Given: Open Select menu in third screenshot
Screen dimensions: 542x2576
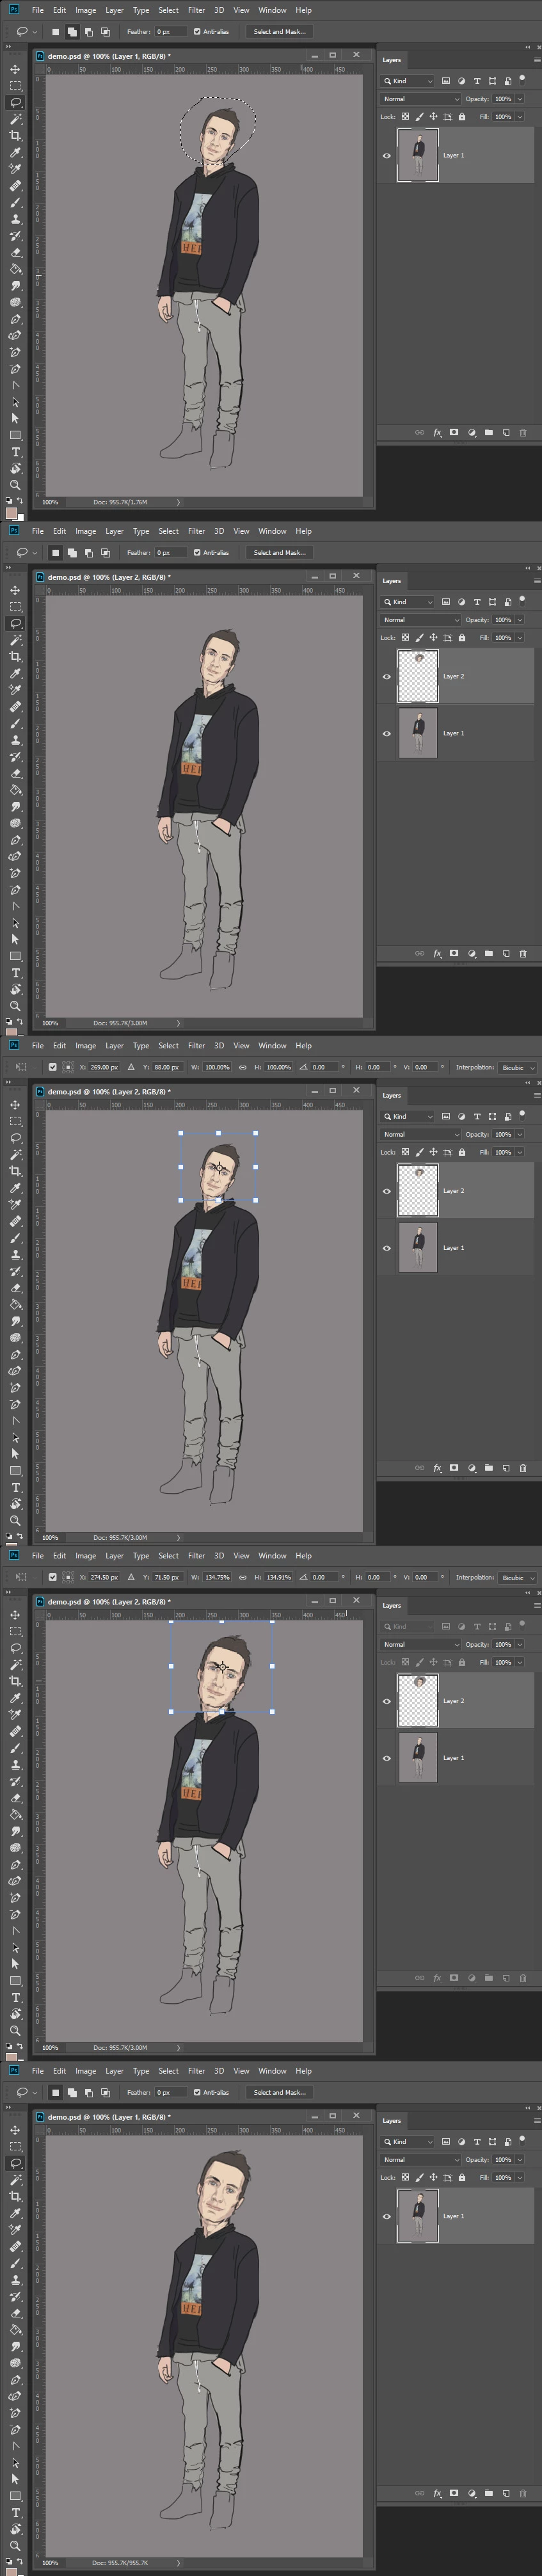Looking at the screenshot, I should point(168,1045).
